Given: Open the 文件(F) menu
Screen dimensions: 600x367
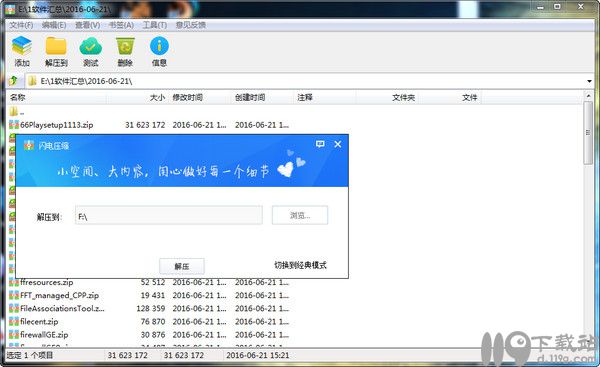Looking at the screenshot, I should pyautogui.click(x=21, y=25).
